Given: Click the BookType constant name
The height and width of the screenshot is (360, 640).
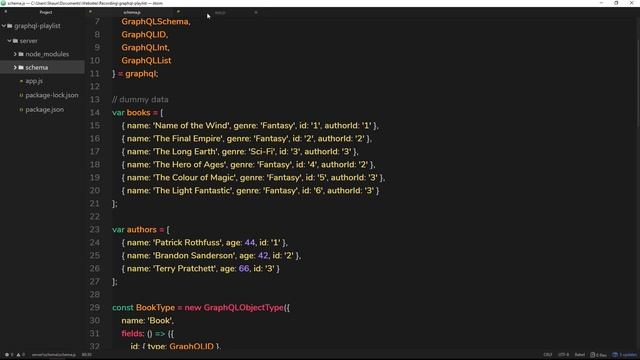Looking at the screenshot, I should coord(155,307).
